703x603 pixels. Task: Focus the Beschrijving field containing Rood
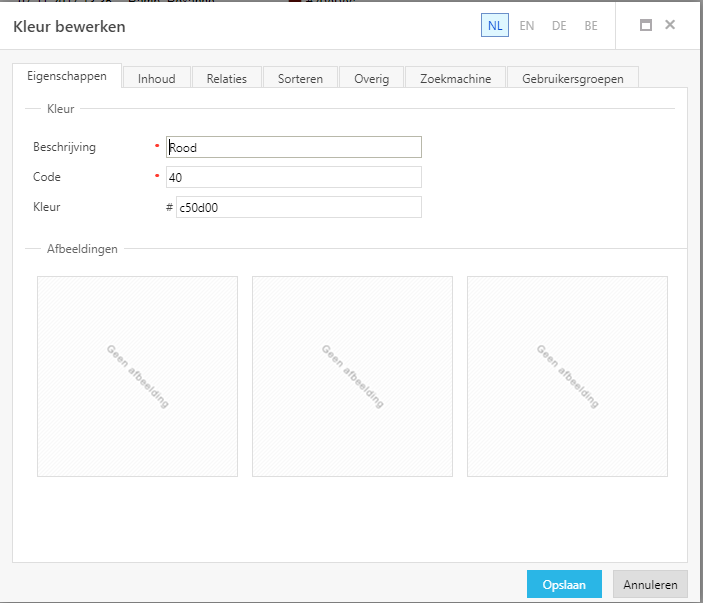click(x=294, y=147)
